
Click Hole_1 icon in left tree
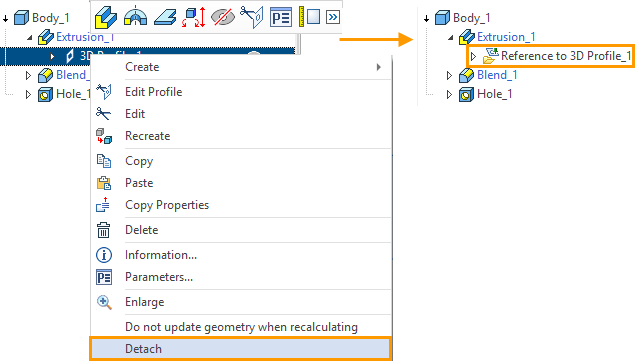(x=45, y=94)
